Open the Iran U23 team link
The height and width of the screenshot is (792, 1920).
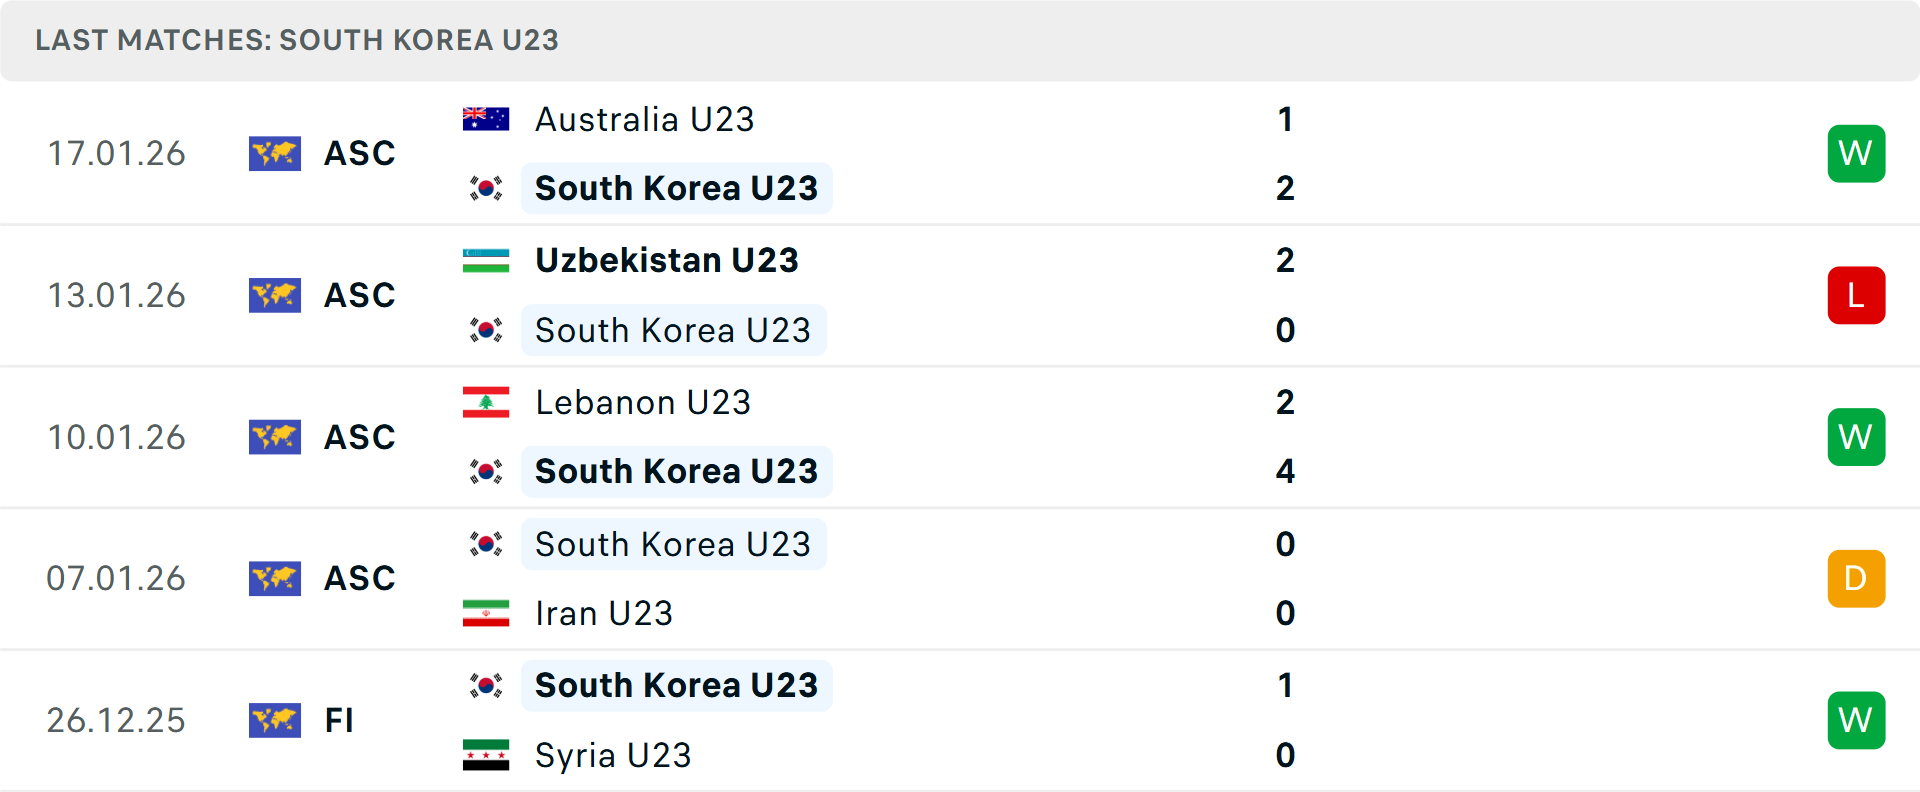click(x=604, y=613)
